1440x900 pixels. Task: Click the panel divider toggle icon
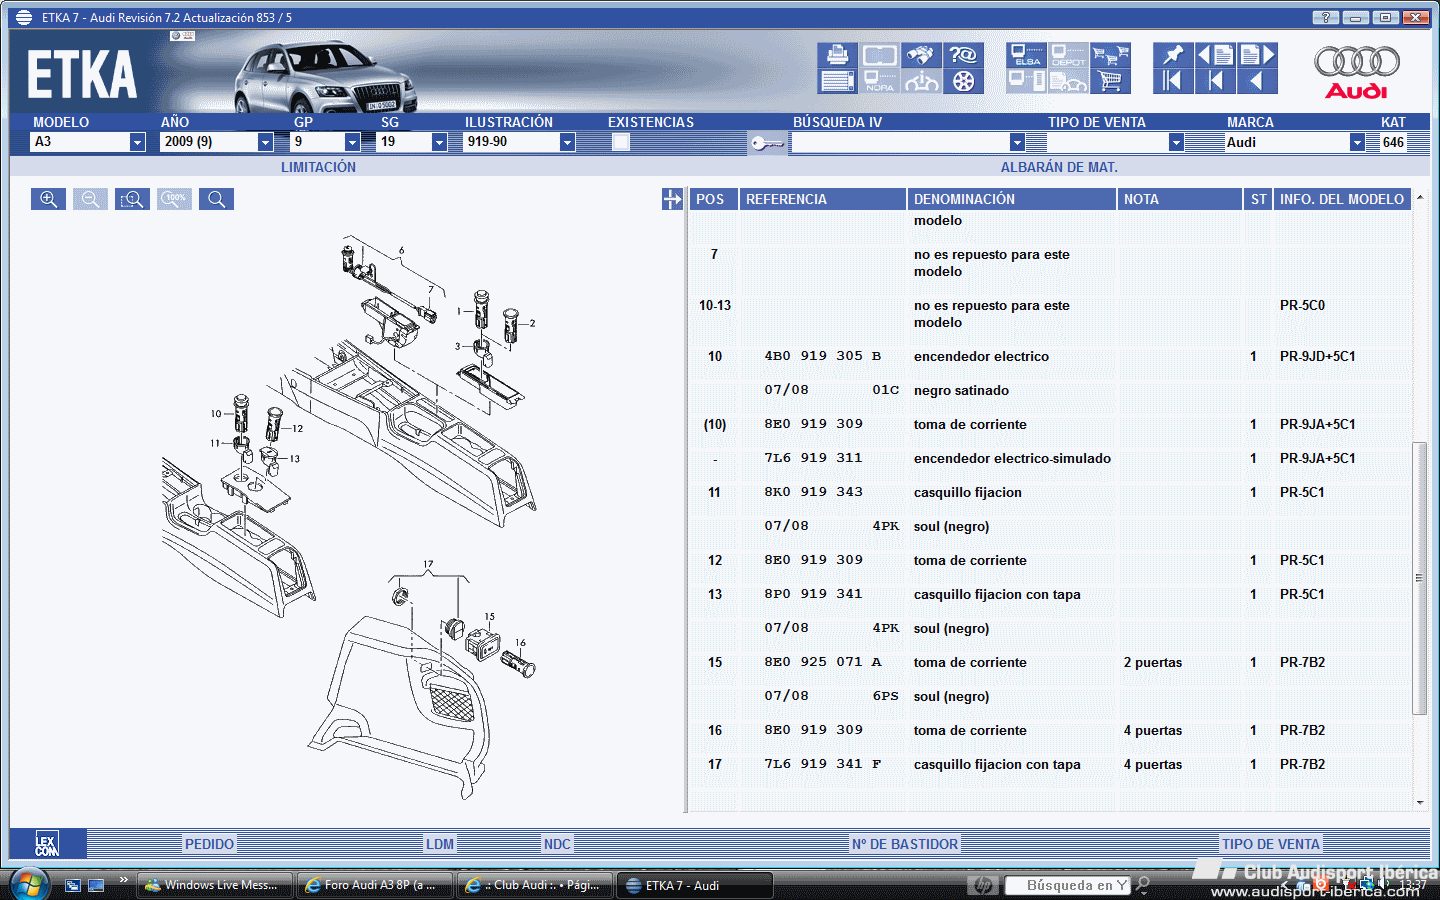coord(672,199)
